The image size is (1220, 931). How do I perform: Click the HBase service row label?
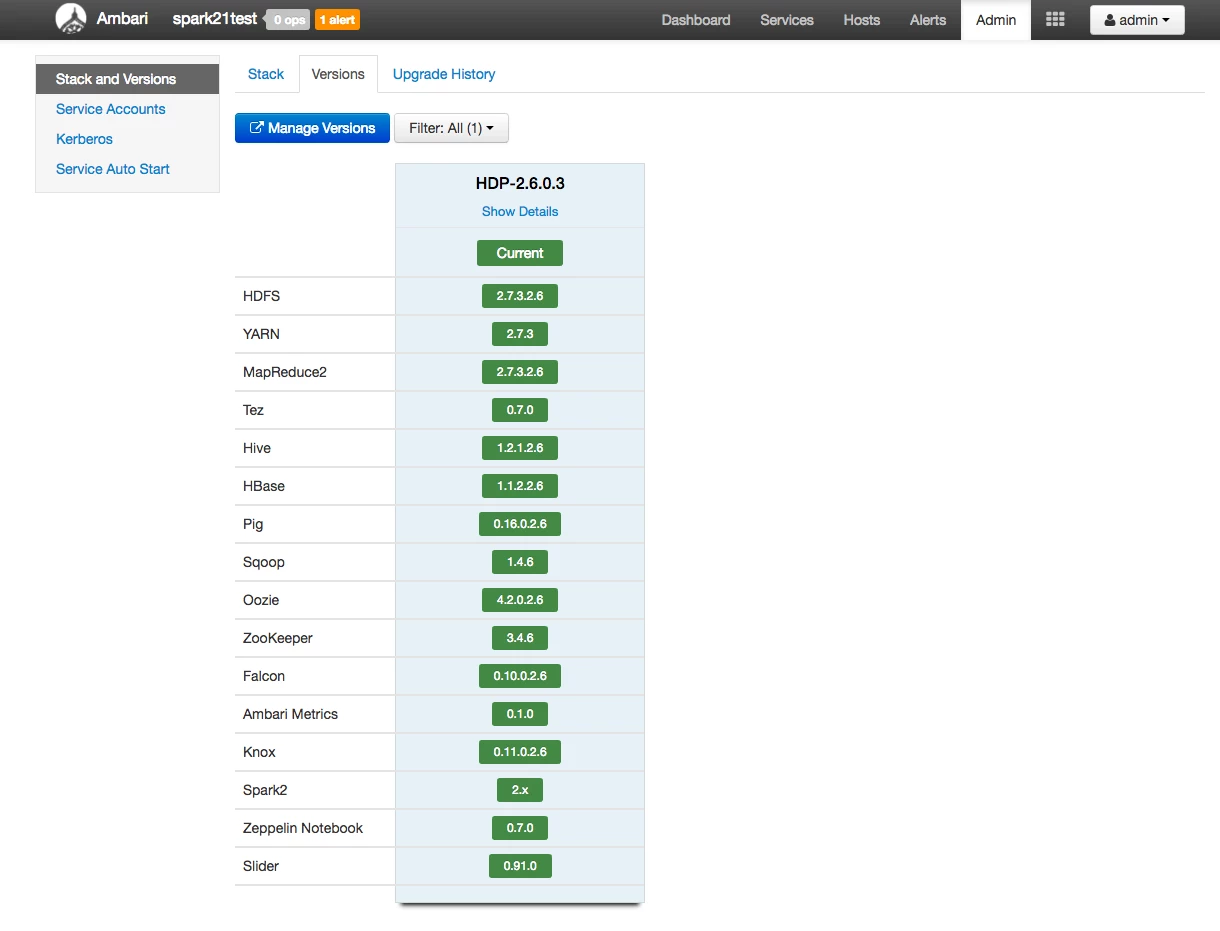pos(264,486)
